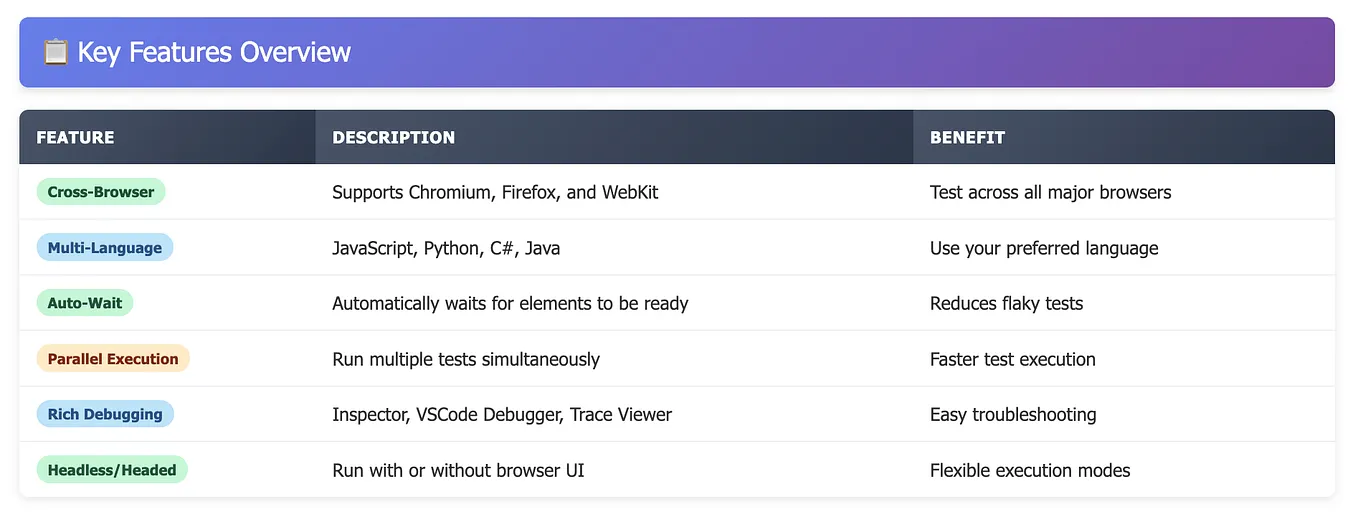Image resolution: width=1358 pixels, height=522 pixels.
Task: Click the DESCRIPTION column header
Action: click(393, 137)
